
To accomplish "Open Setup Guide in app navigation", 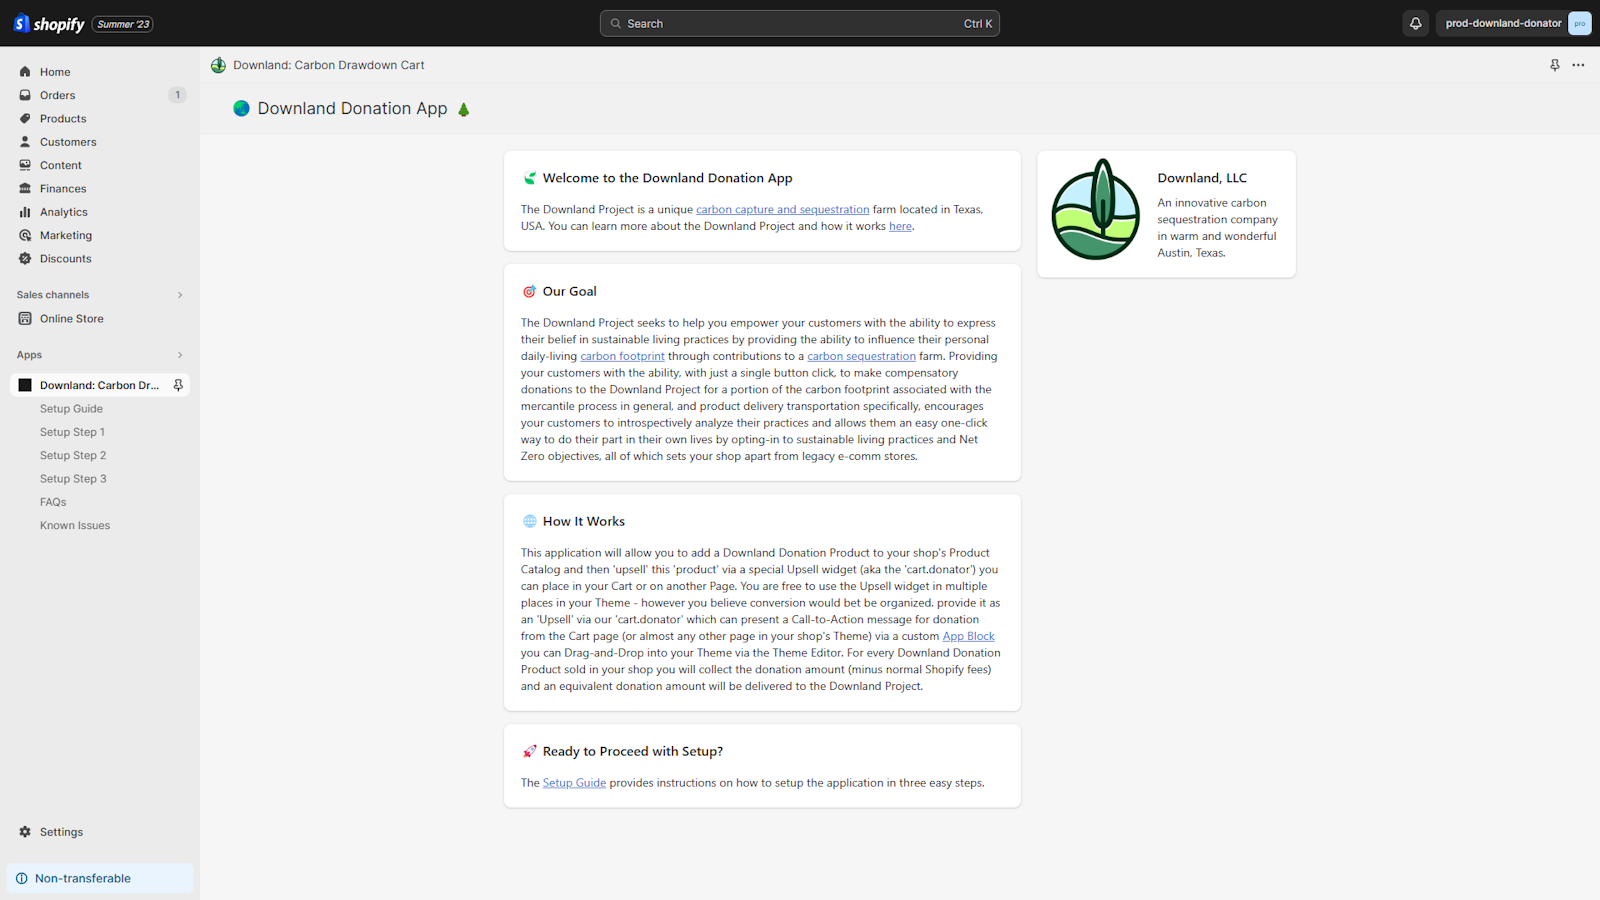I will coord(71,409).
